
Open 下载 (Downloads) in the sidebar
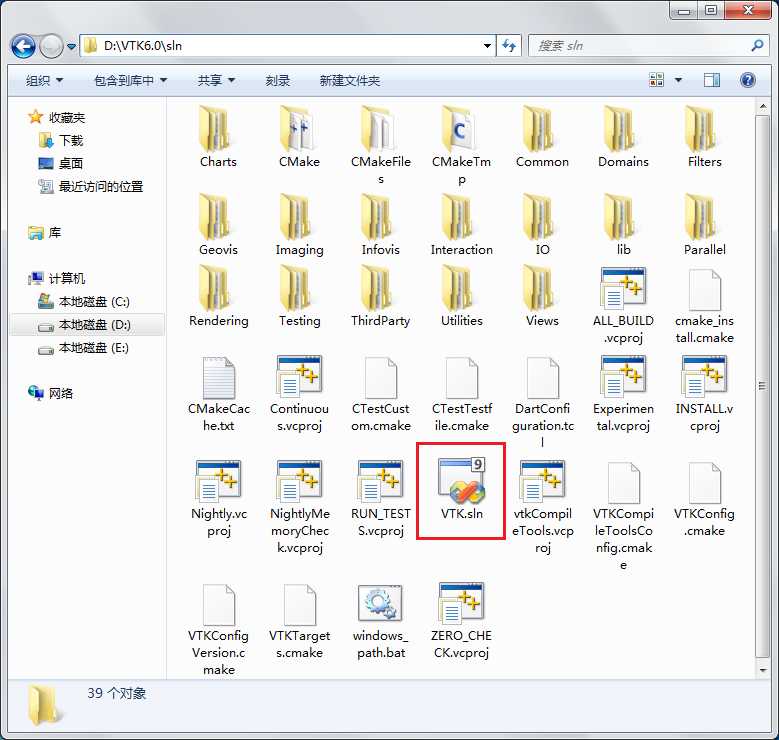[x=61, y=140]
